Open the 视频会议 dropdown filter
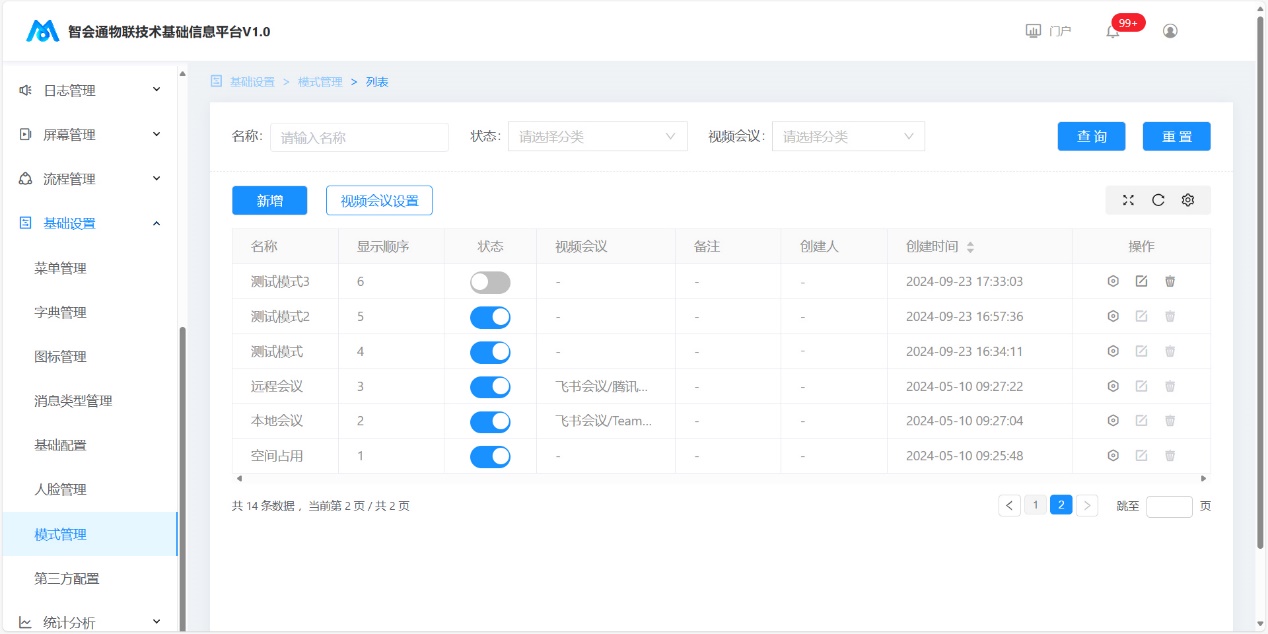This screenshot has height=634, width=1268. click(x=848, y=137)
